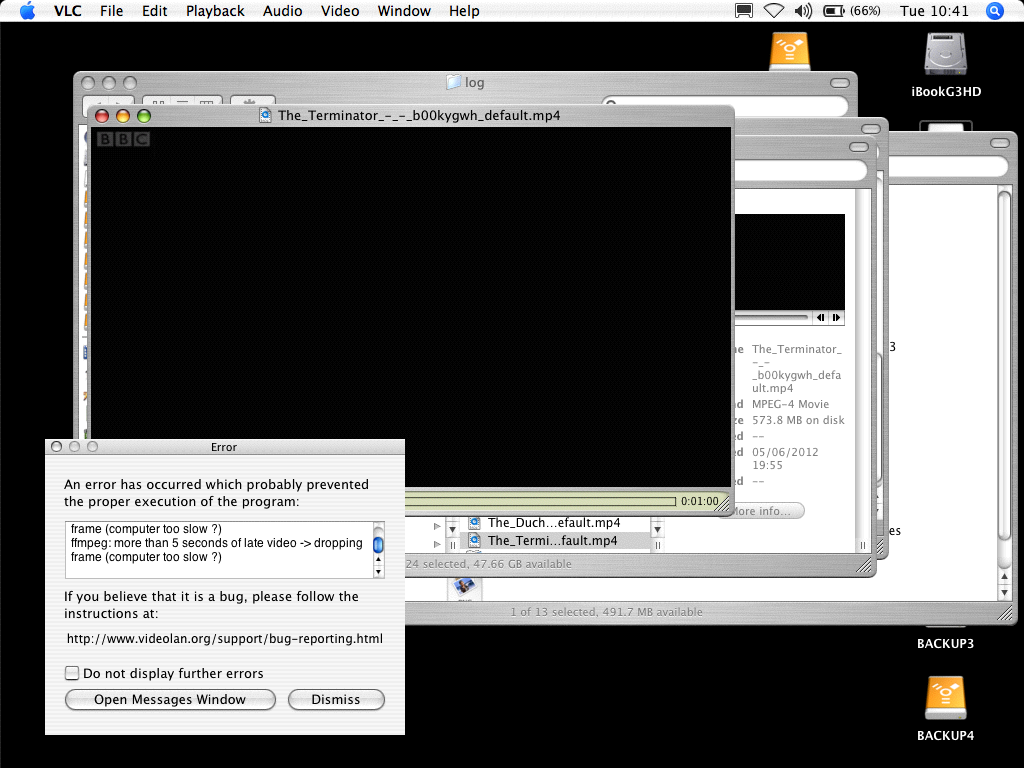Click the Tue 10:41 menu bar clock
This screenshot has width=1024, height=768.
click(934, 11)
